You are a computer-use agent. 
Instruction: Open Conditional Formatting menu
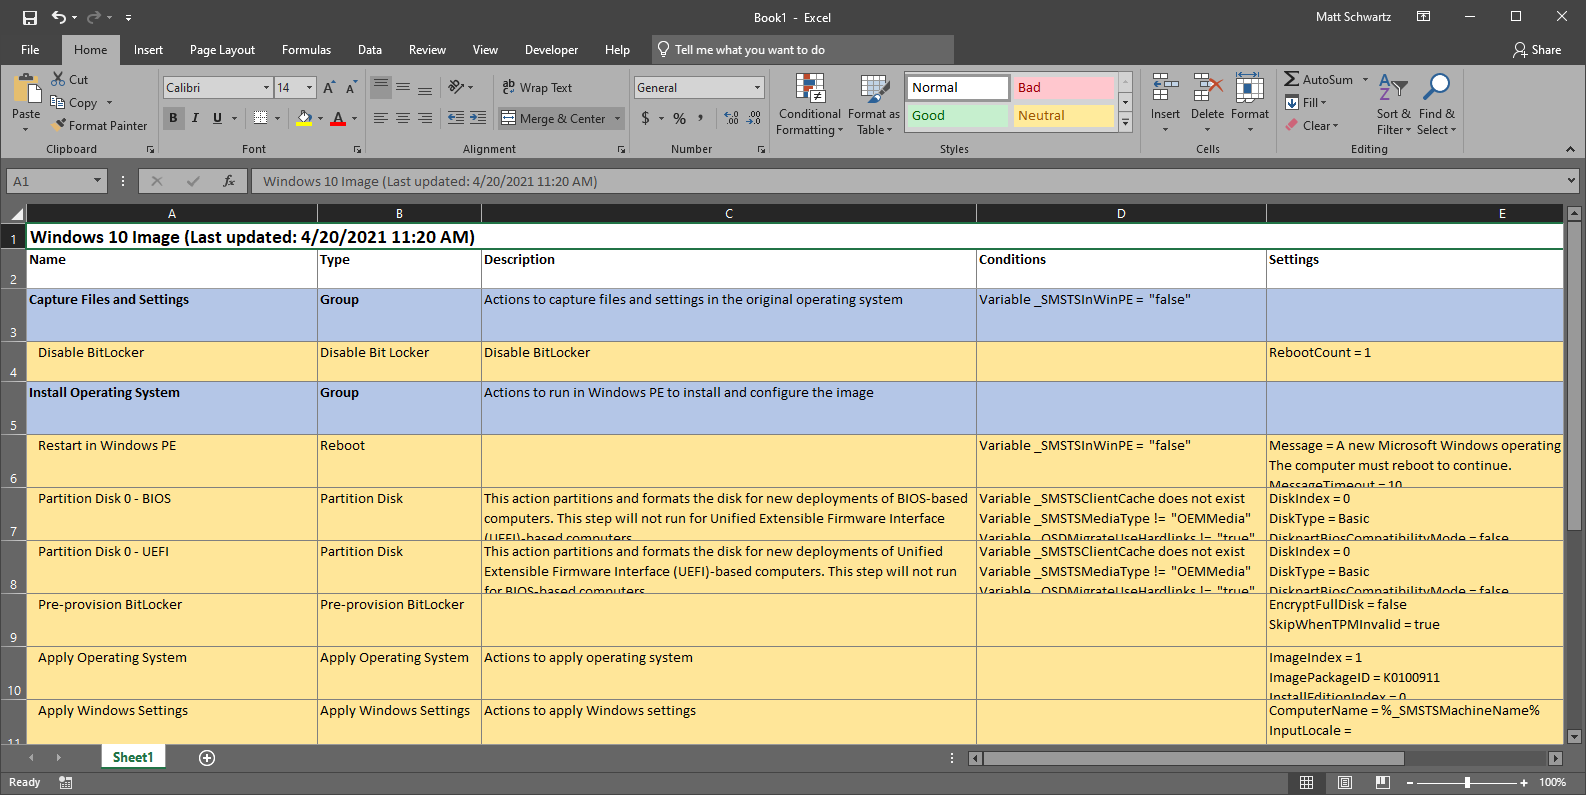[810, 105]
